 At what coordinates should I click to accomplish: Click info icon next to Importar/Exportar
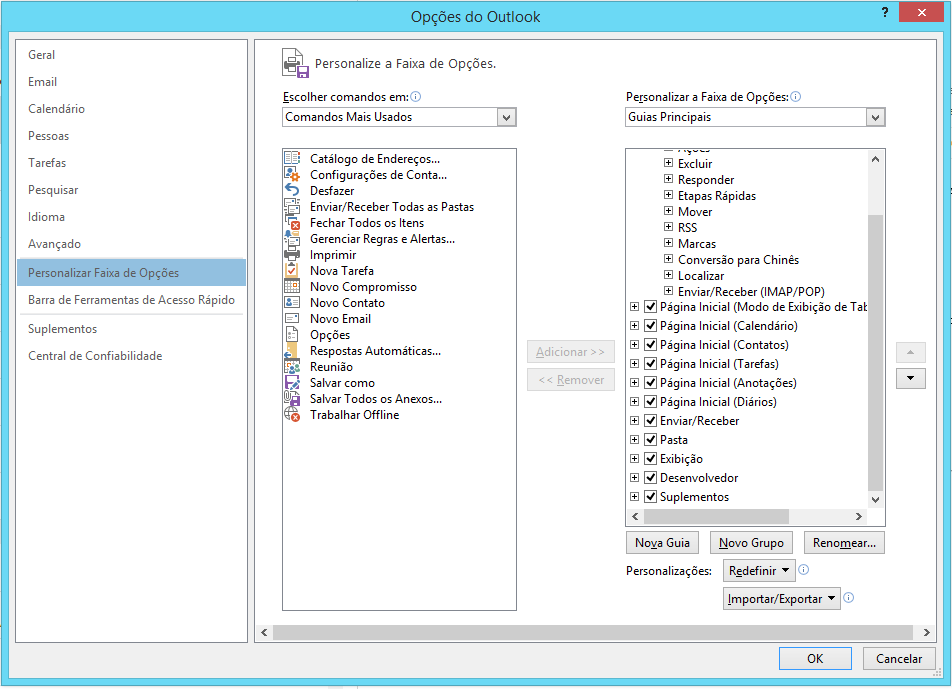click(x=849, y=597)
